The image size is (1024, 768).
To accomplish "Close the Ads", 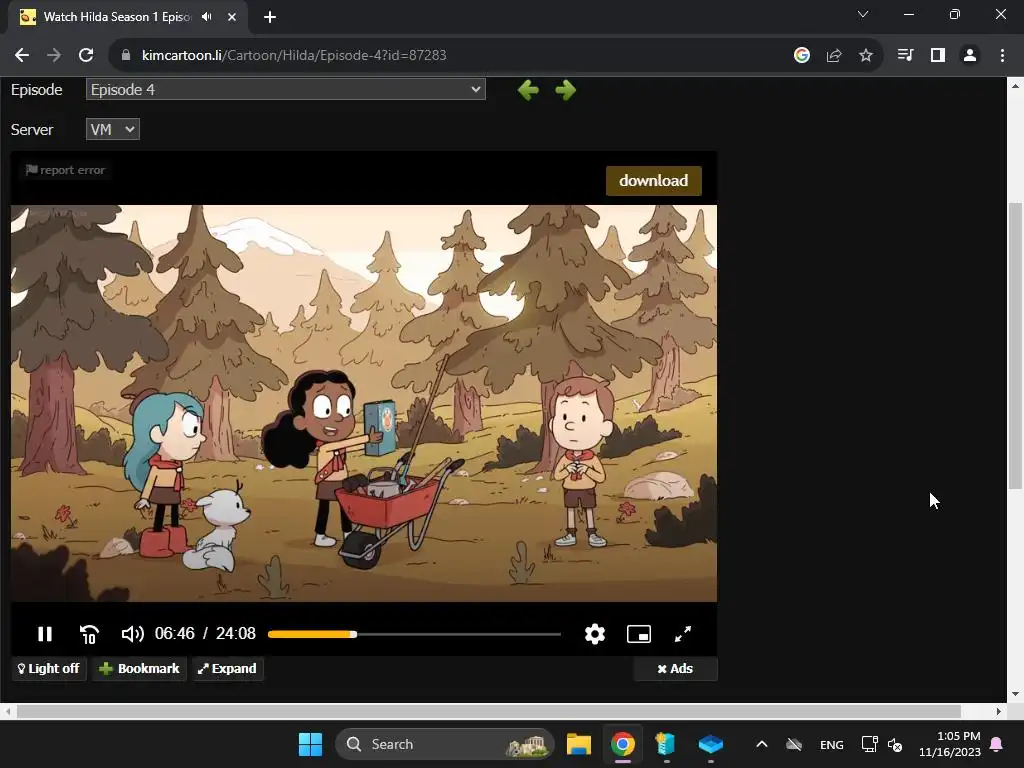I will tap(675, 669).
